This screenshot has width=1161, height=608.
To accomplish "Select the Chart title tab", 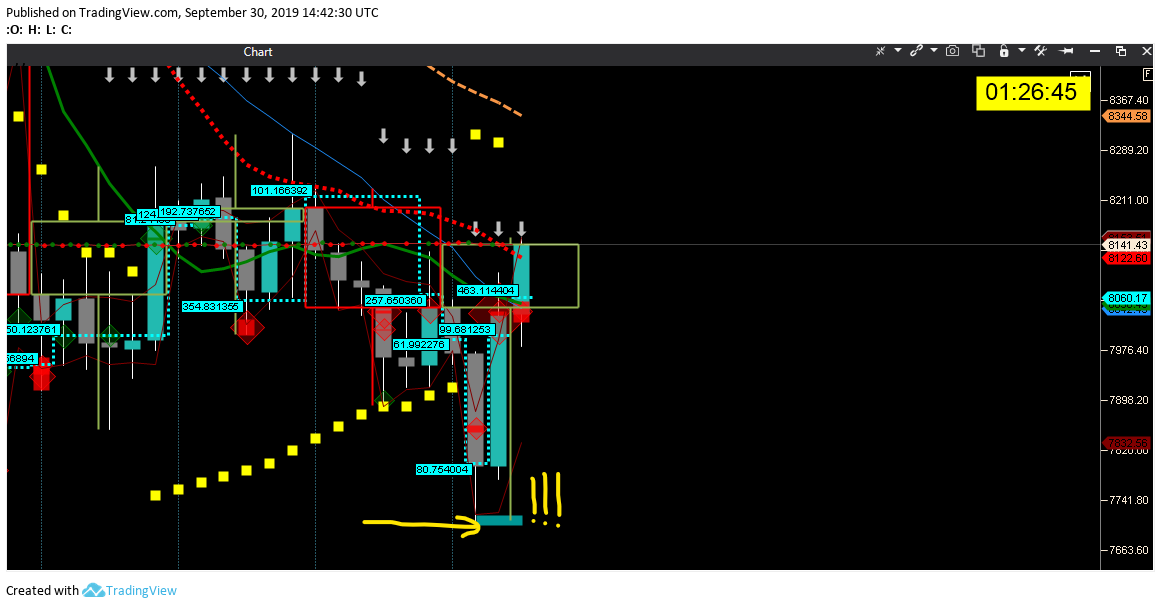I will (x=258, y=52).
